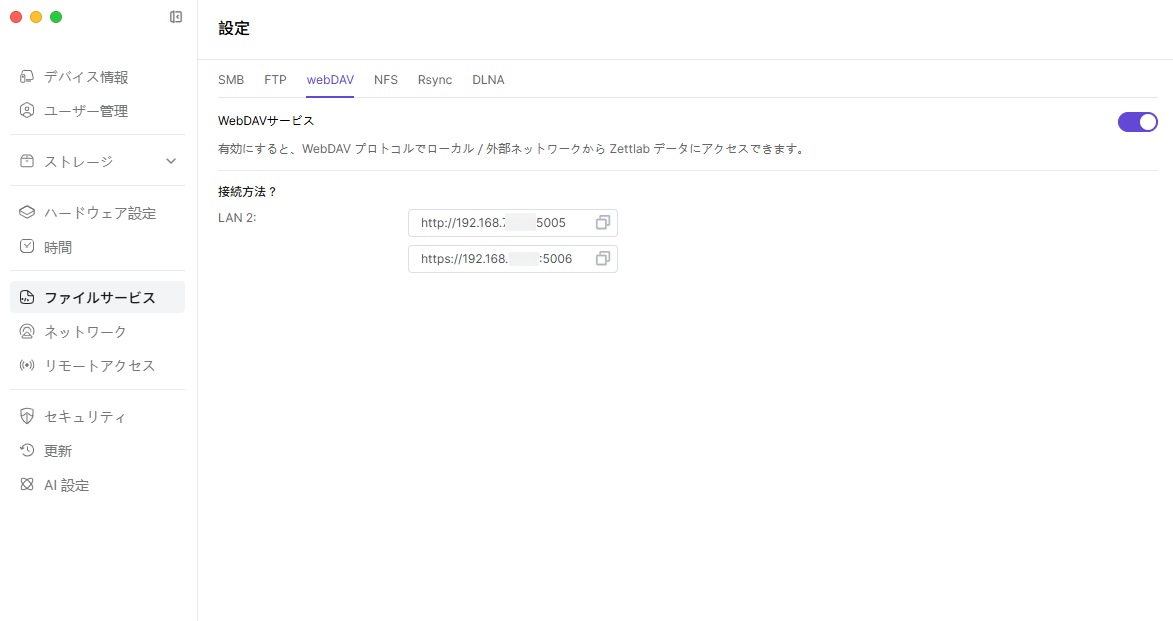The height and width of the screenshot is (621, 1173).
Task: Click the ネットワーク network icon
Action: [x=27, y=331]
